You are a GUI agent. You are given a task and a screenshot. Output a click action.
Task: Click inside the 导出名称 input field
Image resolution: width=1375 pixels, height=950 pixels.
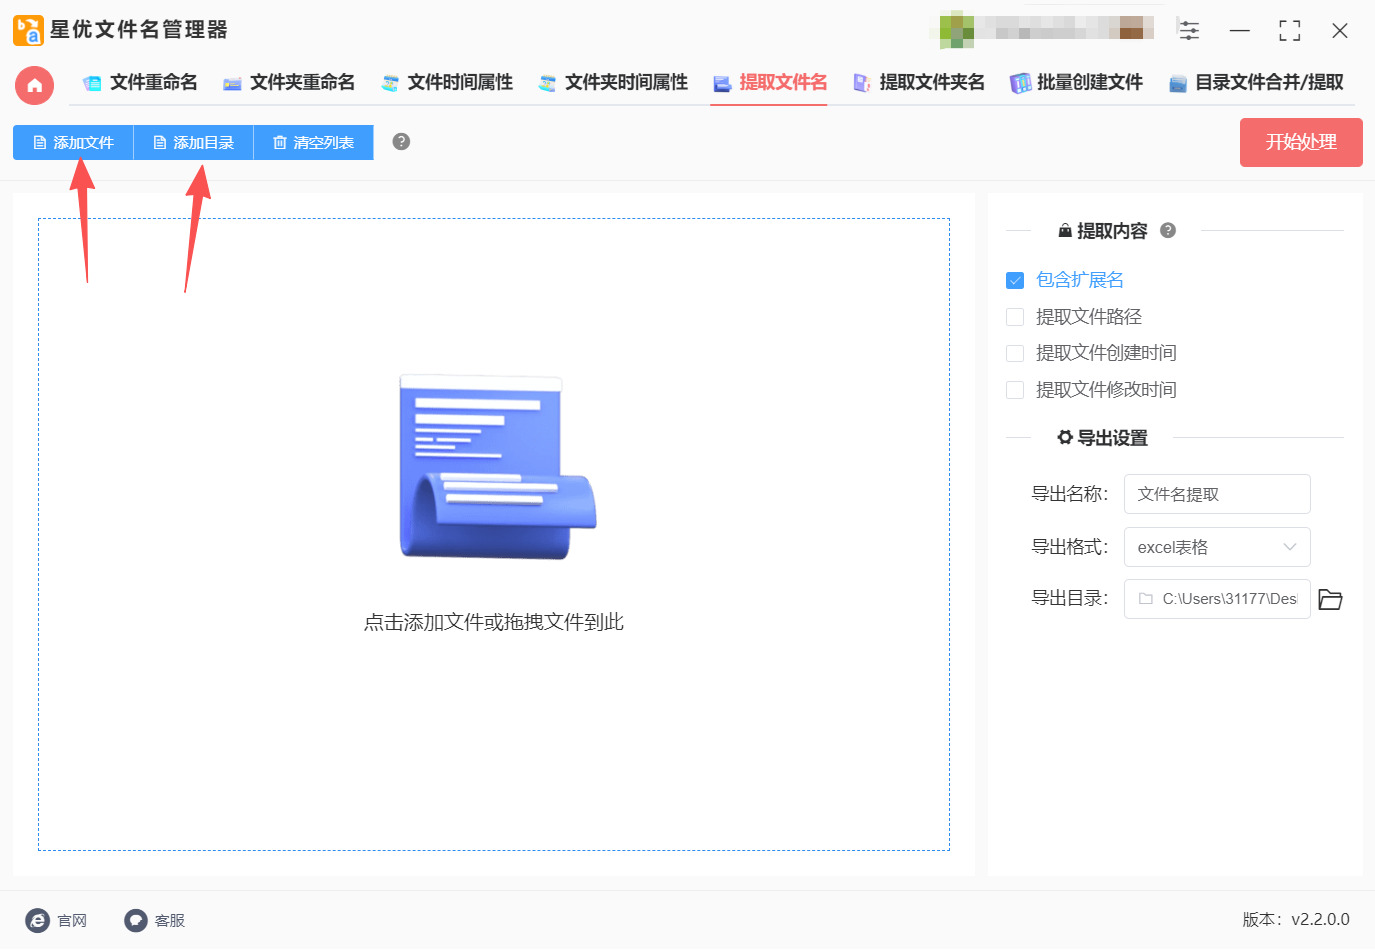pyautogui.click(x=1217, y=493)
